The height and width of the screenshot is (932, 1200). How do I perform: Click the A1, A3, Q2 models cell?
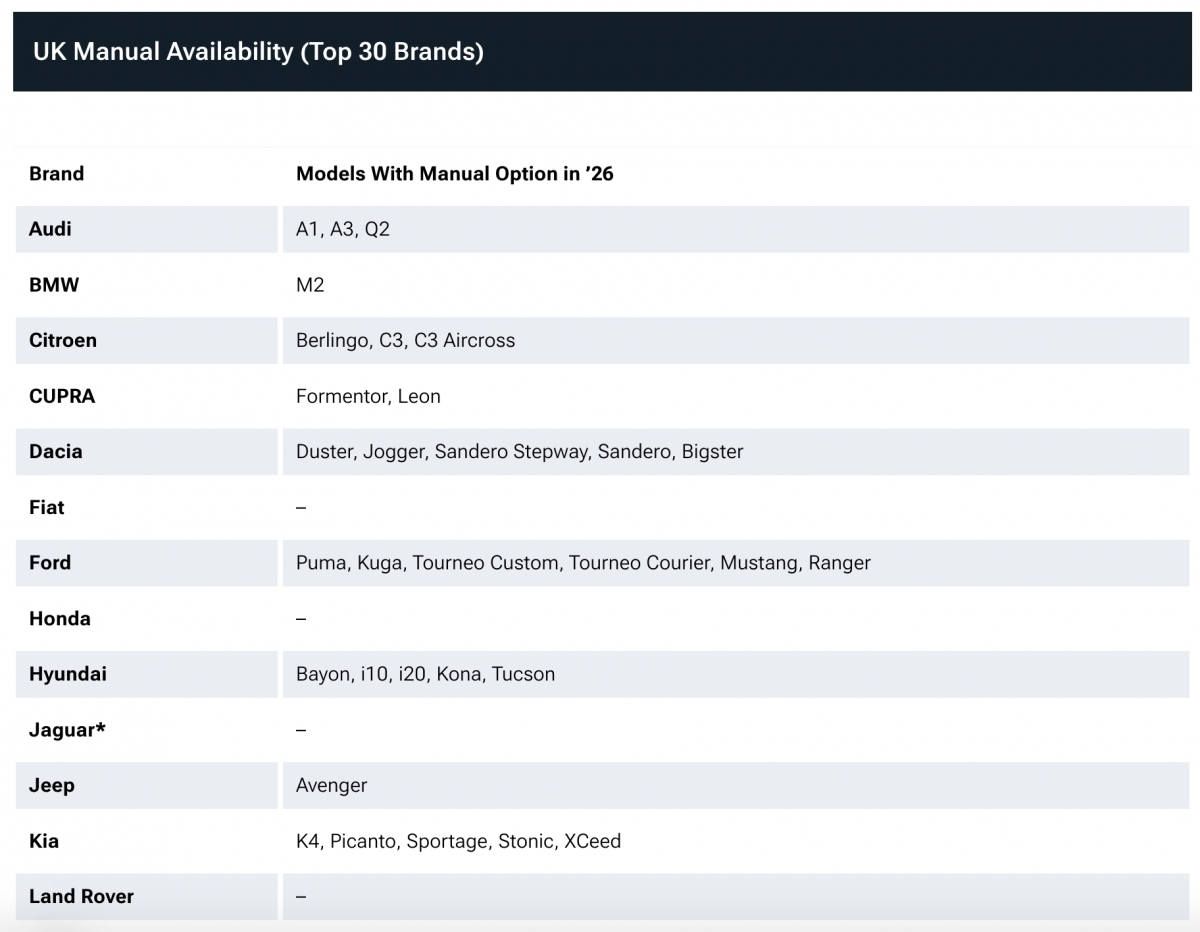click(343, 229)
